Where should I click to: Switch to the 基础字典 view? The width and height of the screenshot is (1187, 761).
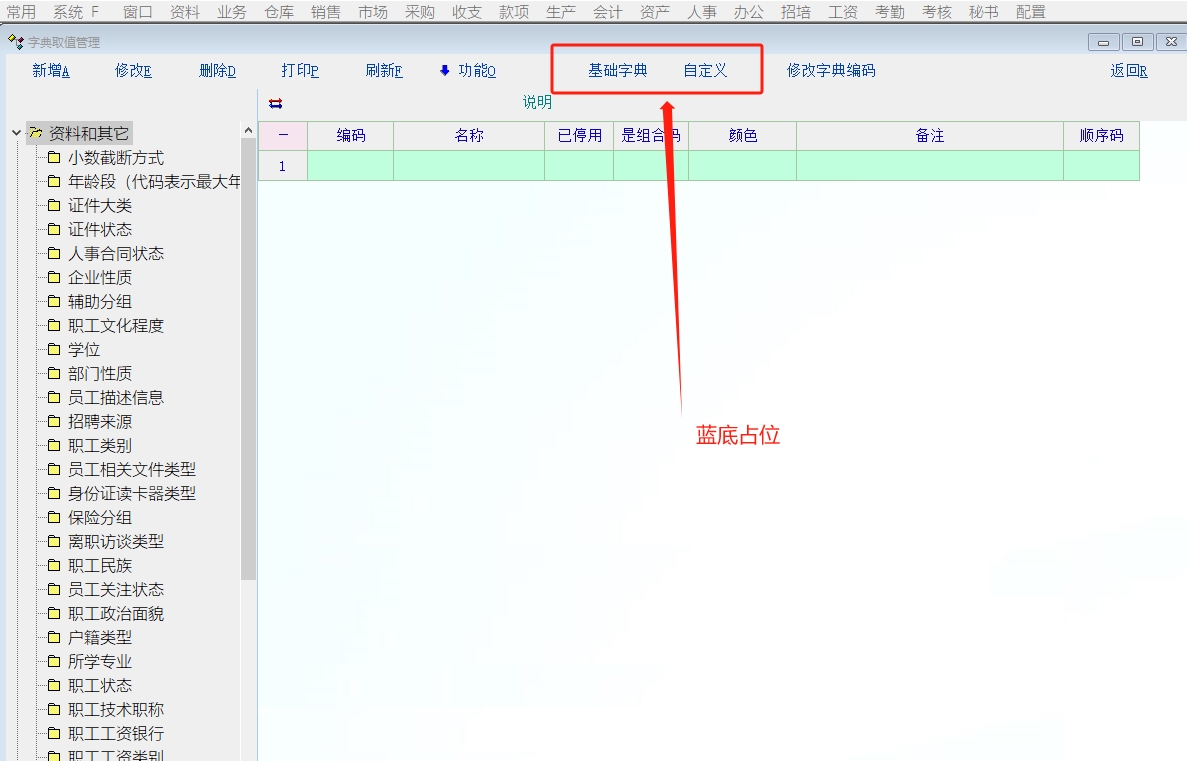[x=617, y=71]
